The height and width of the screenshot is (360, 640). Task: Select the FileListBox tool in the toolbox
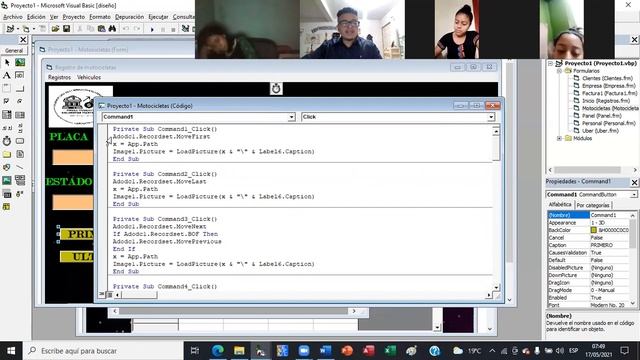[x=20, y=154]
